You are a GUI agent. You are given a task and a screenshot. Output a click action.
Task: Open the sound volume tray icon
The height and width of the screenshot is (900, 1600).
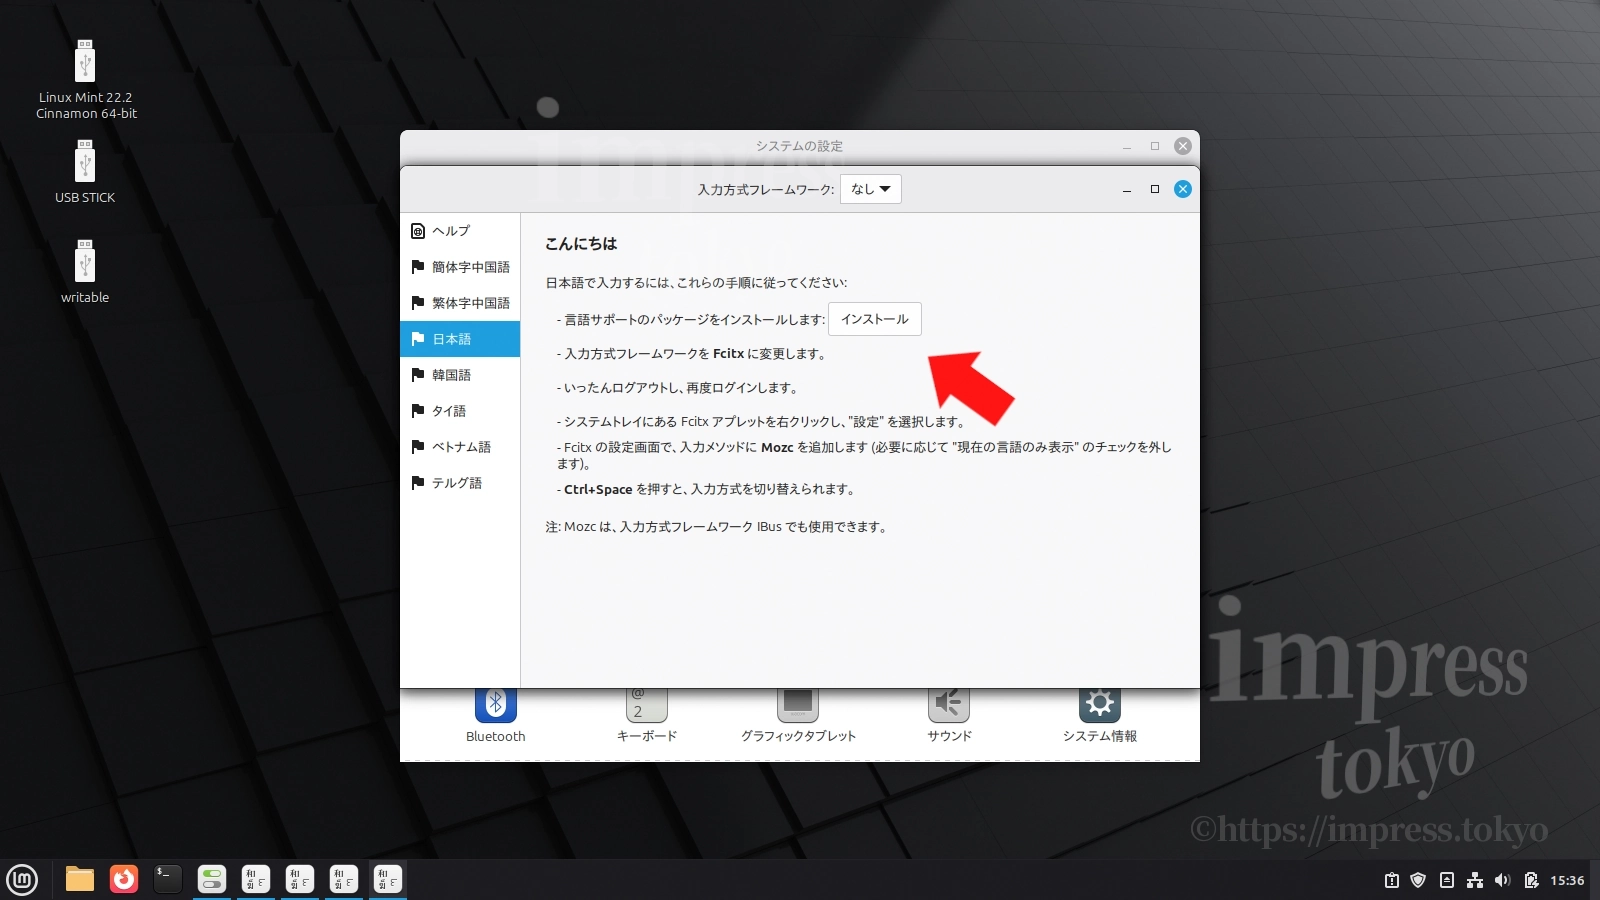pyautogui.click(x=1502, y=880)
